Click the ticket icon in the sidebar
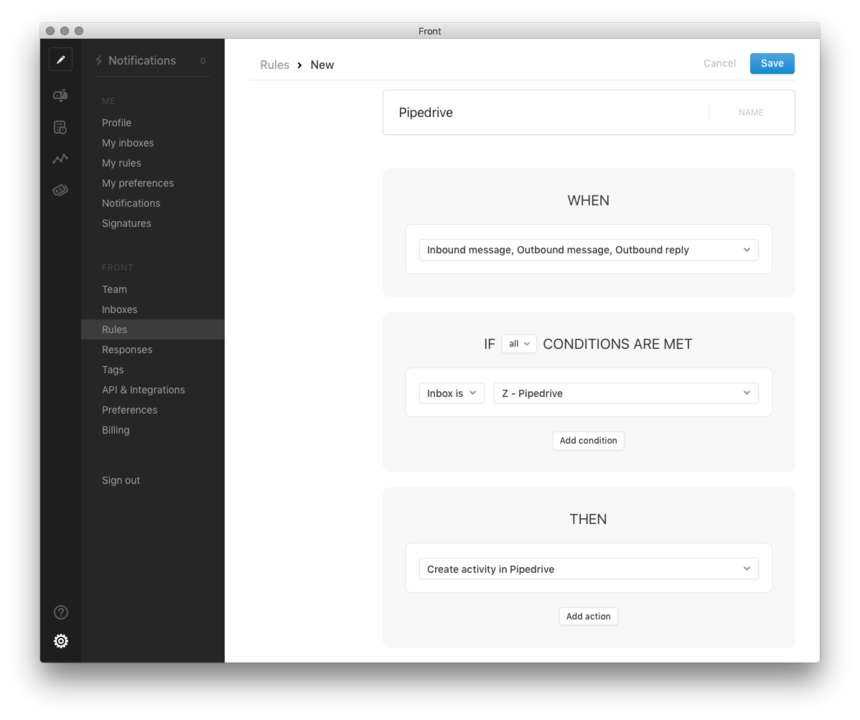This screenshot has height=720, width=860. [60, 190]
